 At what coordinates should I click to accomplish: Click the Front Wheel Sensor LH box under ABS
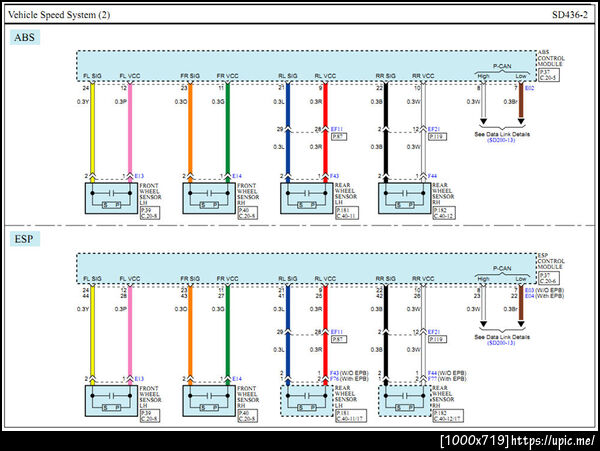[111, 198]
